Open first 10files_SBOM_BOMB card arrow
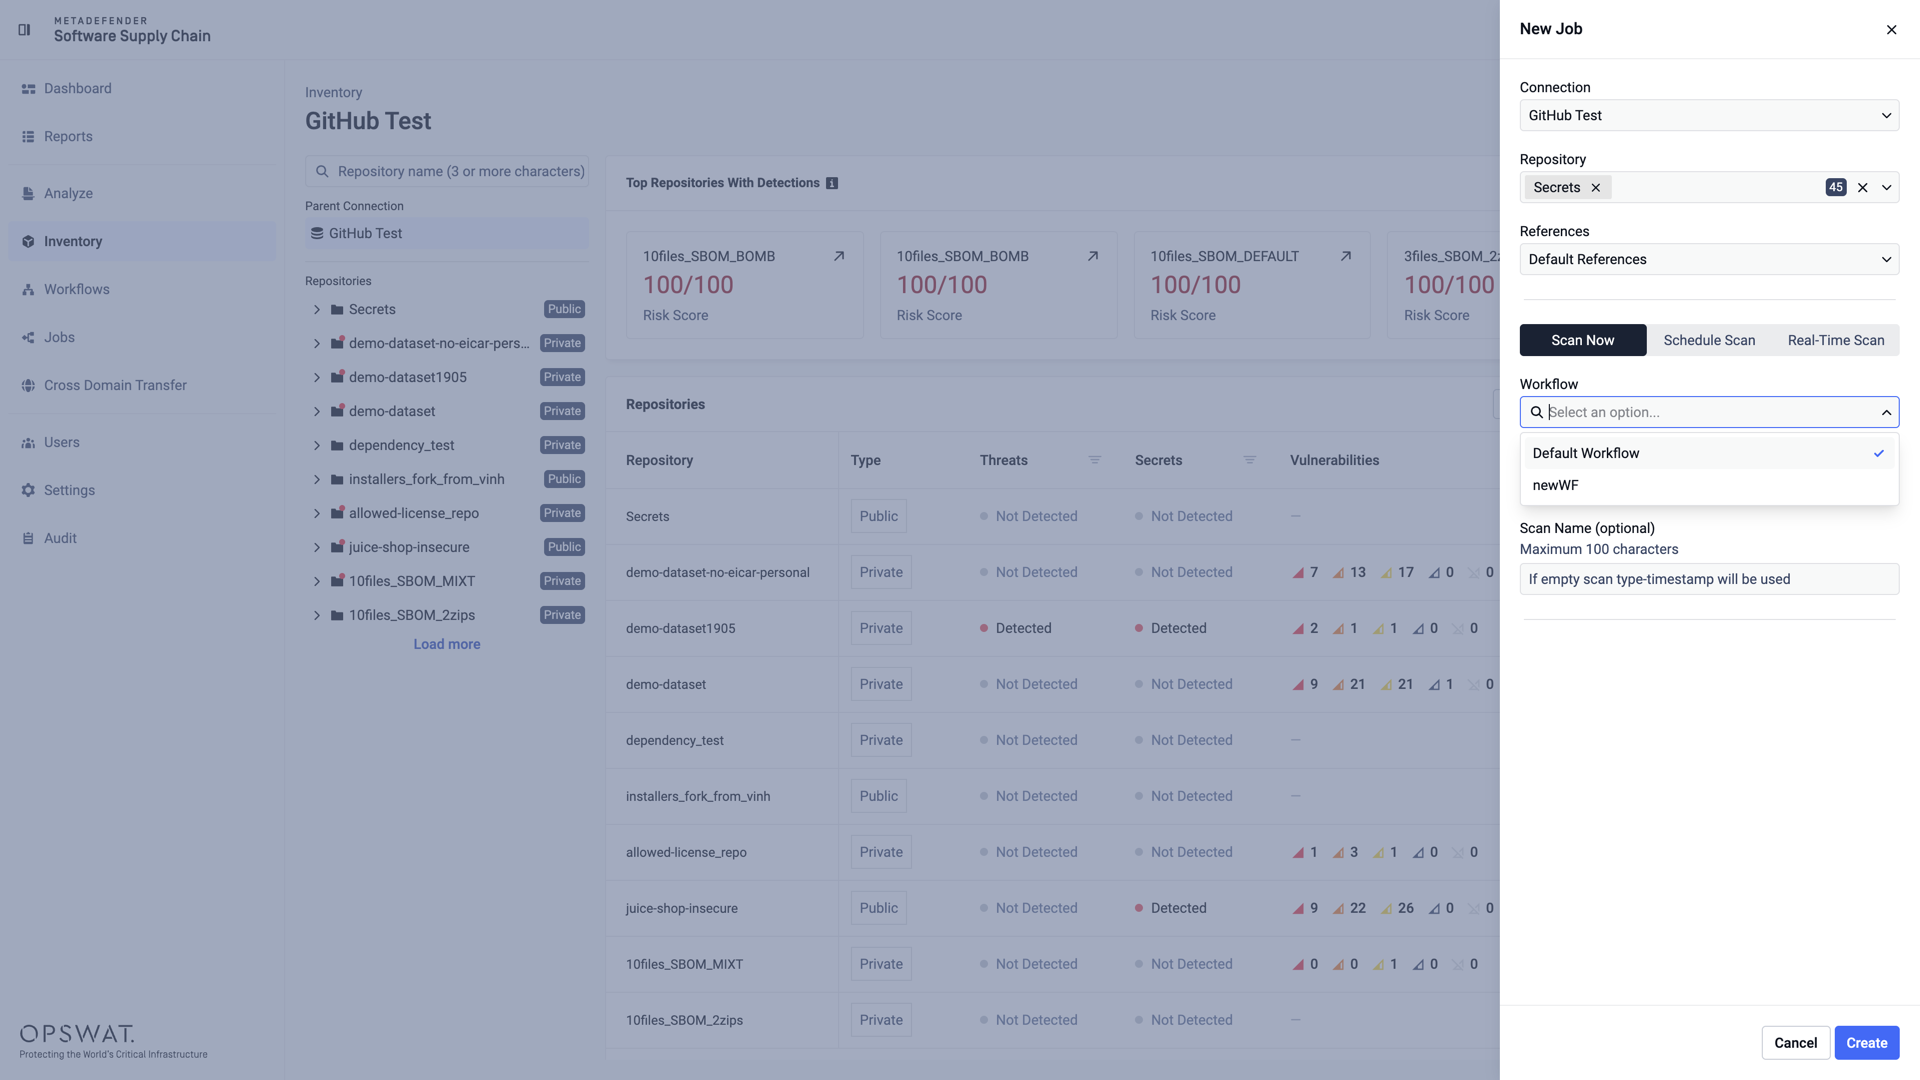 pyautogui.click(x=839, y=256)
